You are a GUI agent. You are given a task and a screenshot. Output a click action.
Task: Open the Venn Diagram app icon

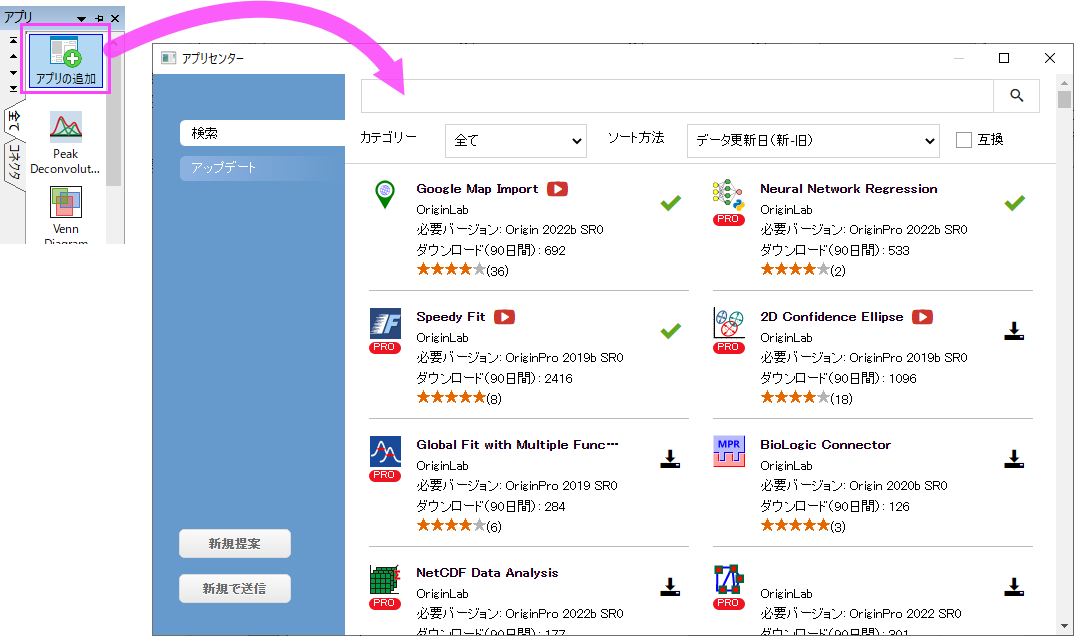pyautogui.click(x=66, y=202)
